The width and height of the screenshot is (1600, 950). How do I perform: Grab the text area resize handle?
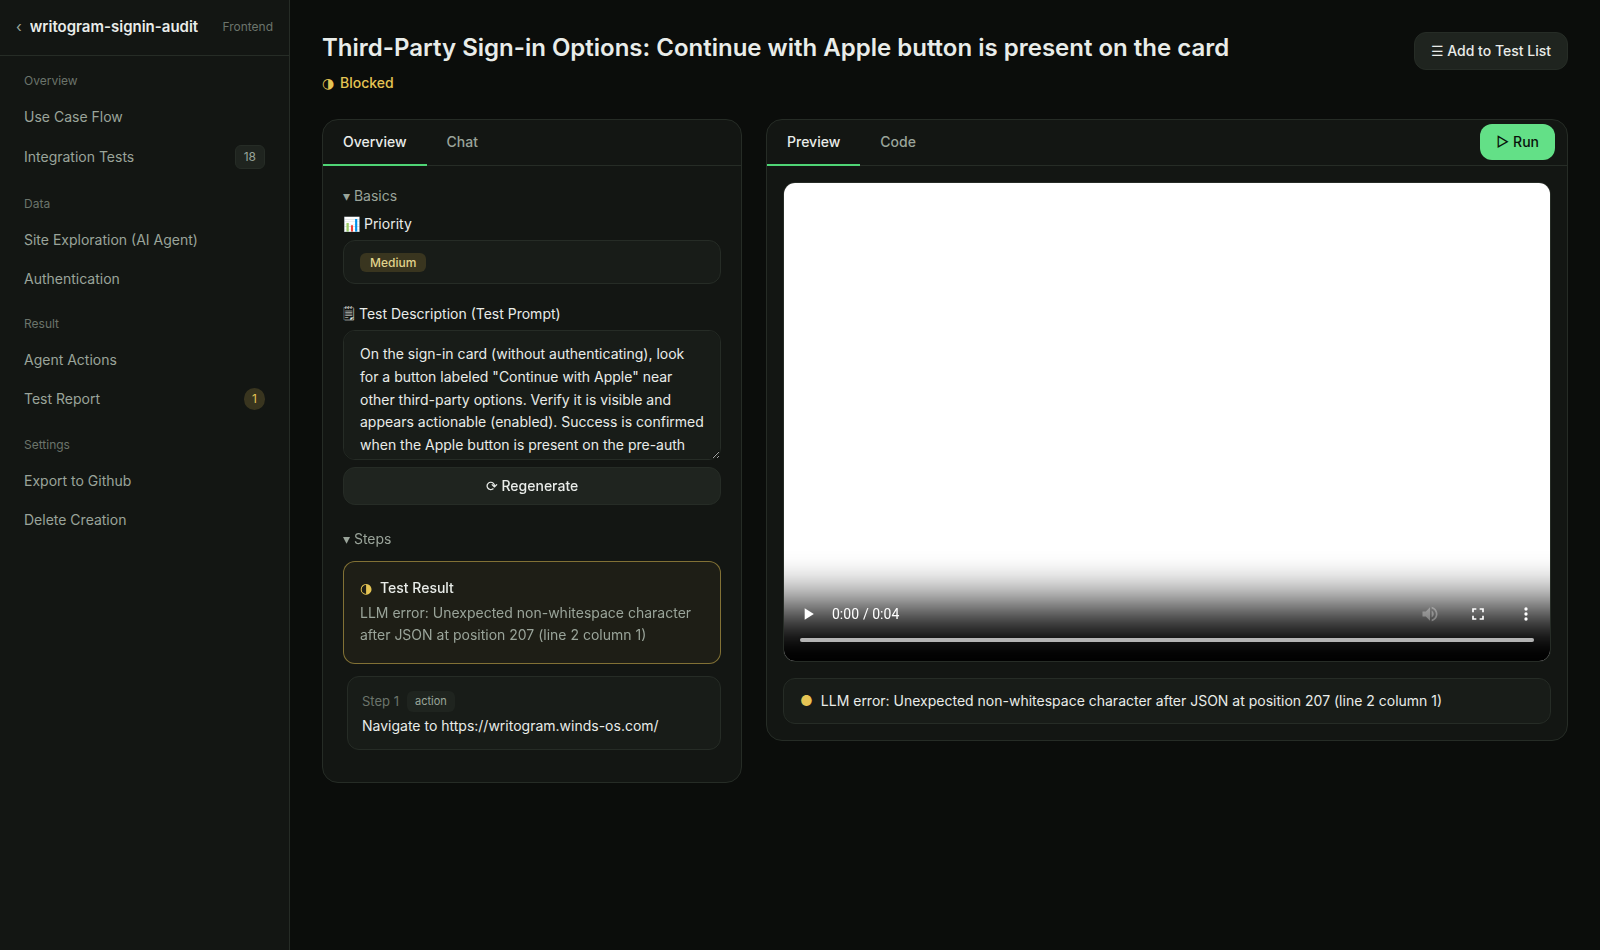pos(715,454)
